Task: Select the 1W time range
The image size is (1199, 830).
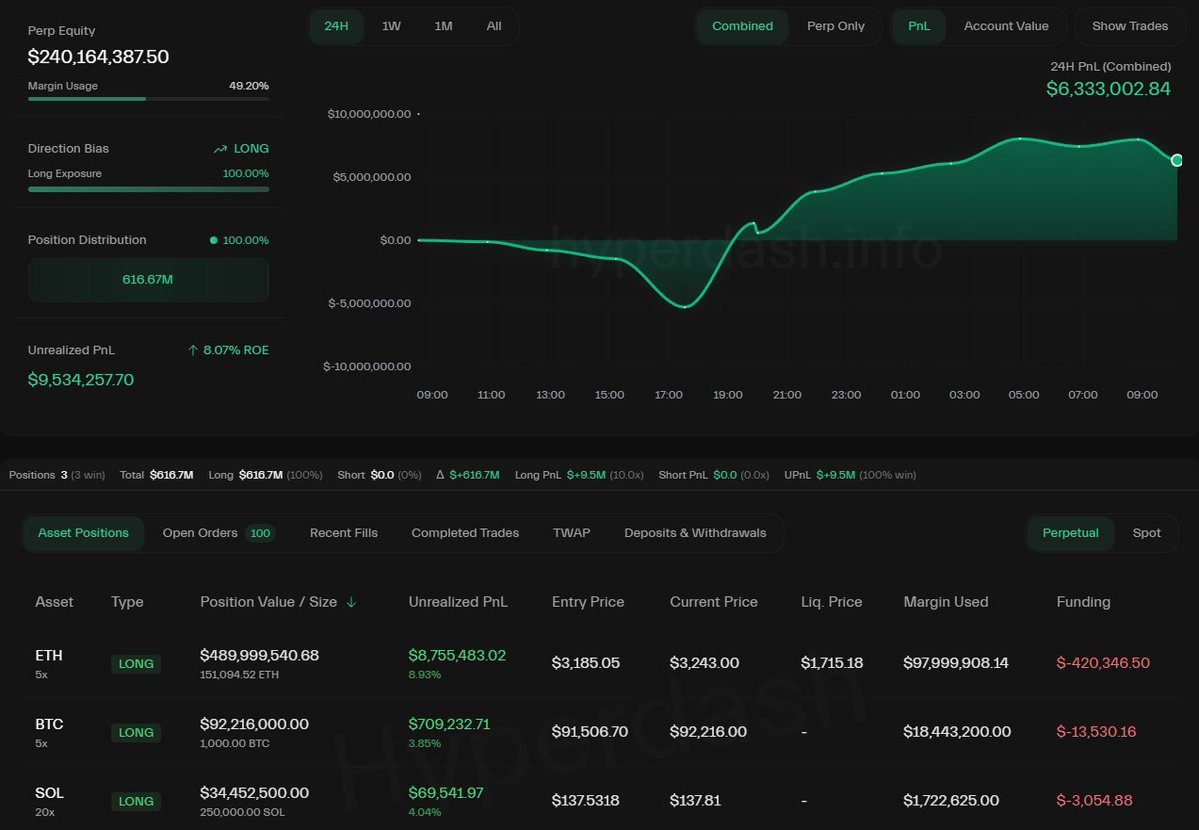Action: click(x=391, y=26)
